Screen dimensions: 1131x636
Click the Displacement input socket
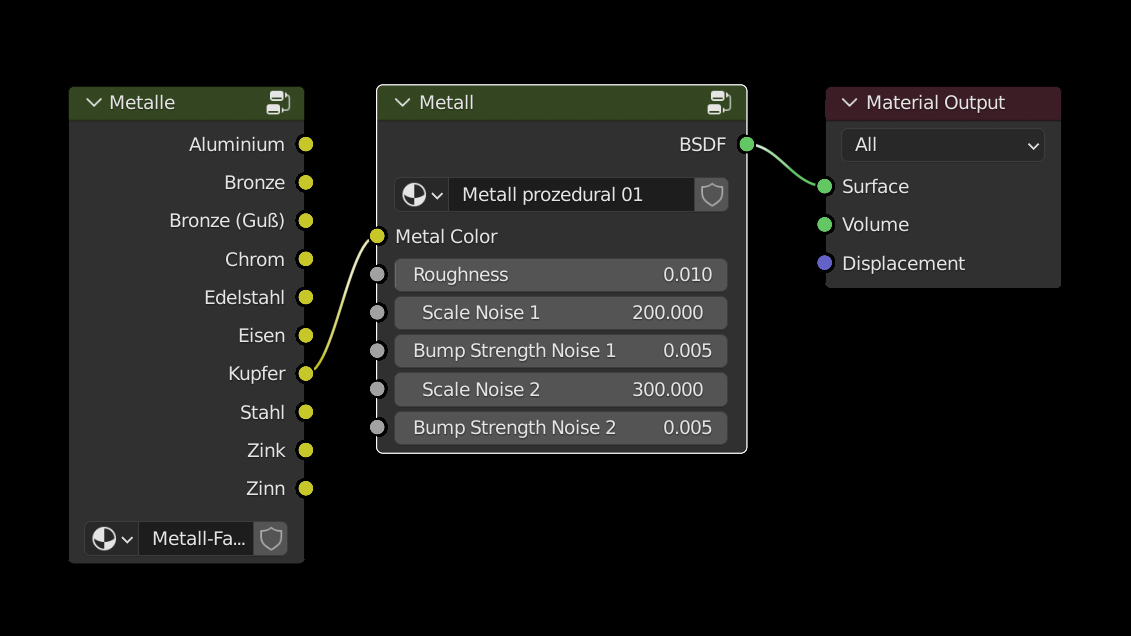point(825,263)
